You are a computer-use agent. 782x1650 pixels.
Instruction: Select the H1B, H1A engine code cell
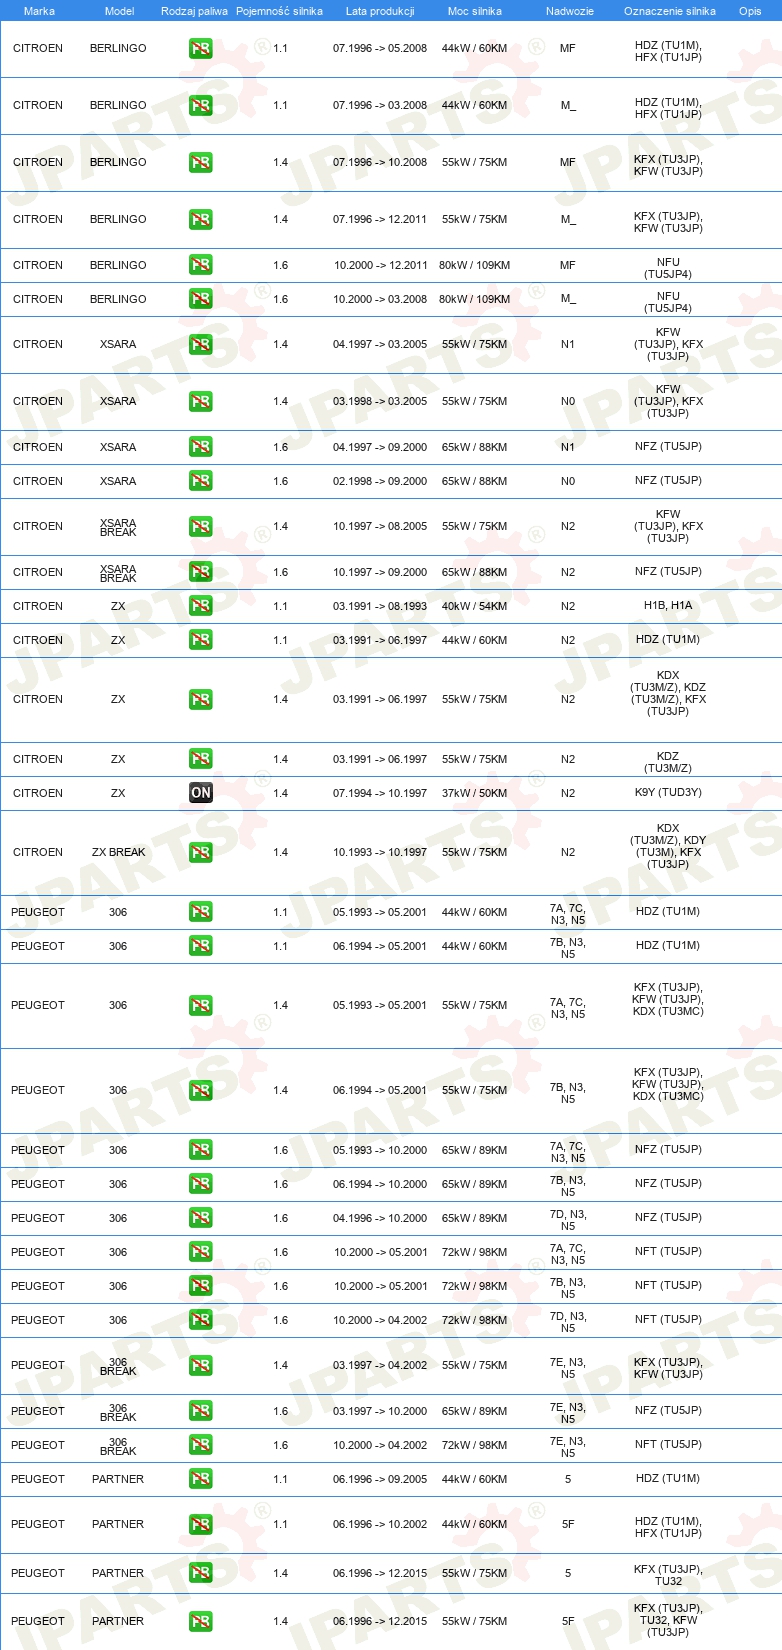pos(668,606)
